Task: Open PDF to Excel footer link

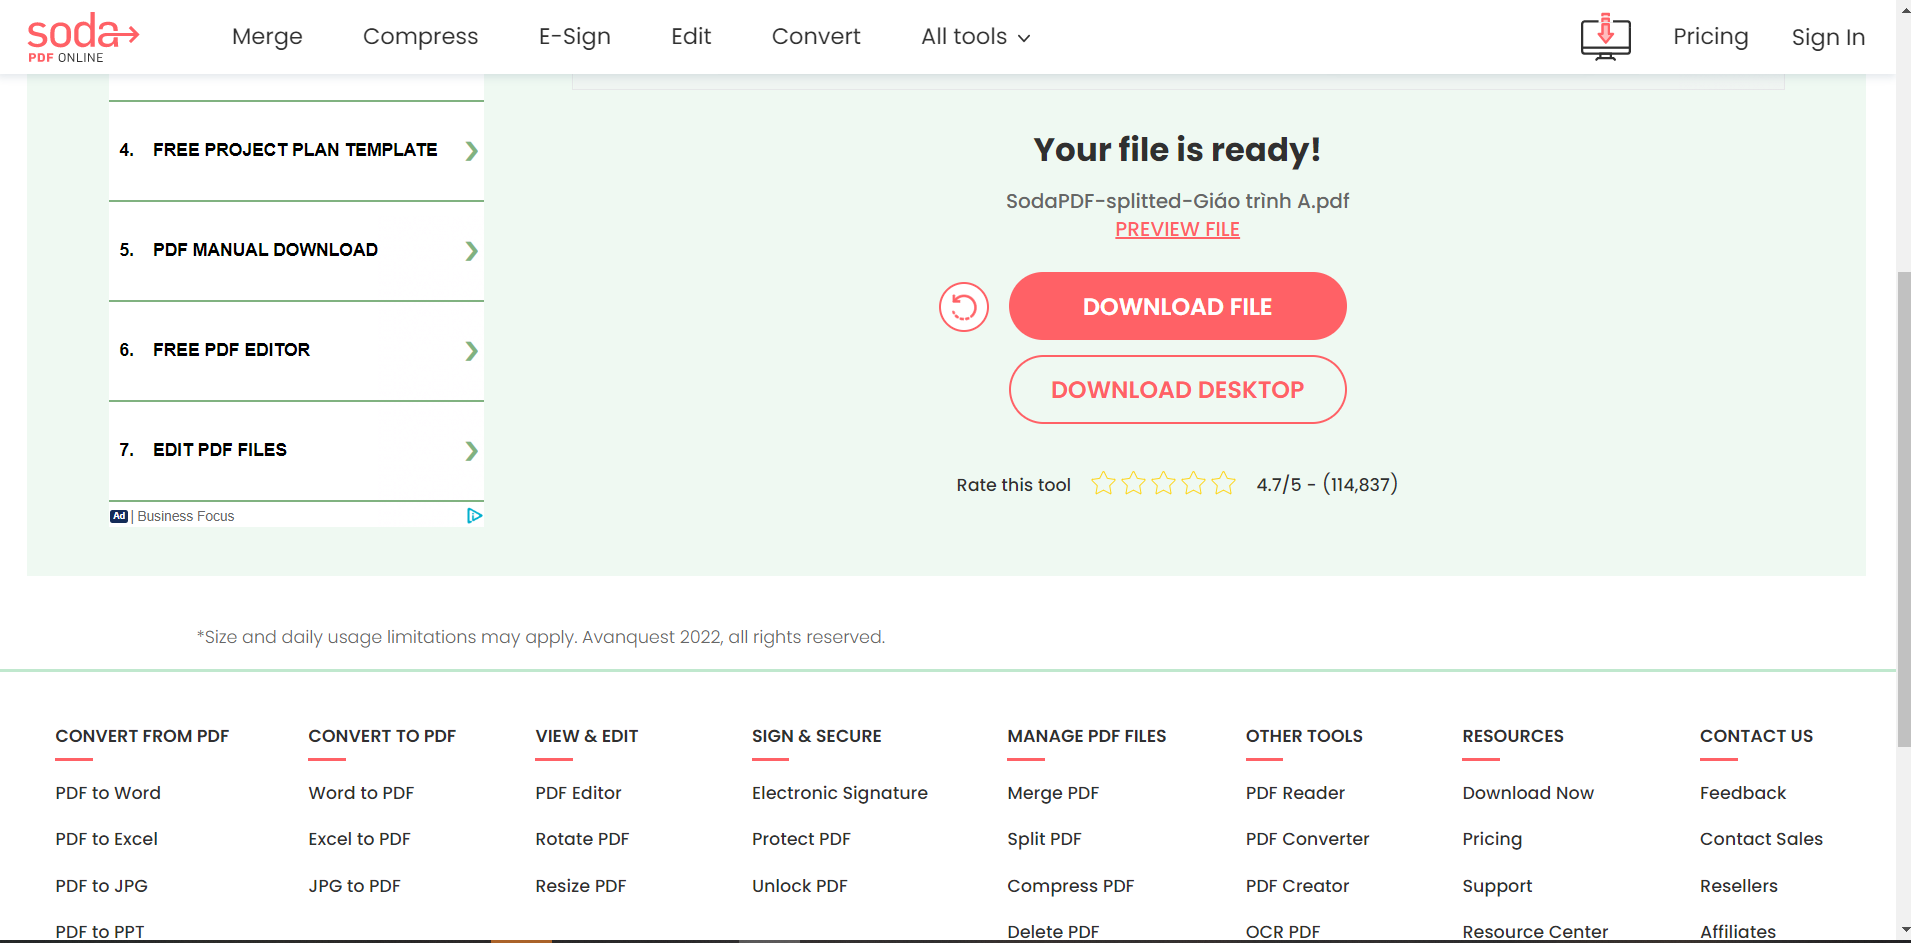Action: pyautogui.click(x=107, y=839)
